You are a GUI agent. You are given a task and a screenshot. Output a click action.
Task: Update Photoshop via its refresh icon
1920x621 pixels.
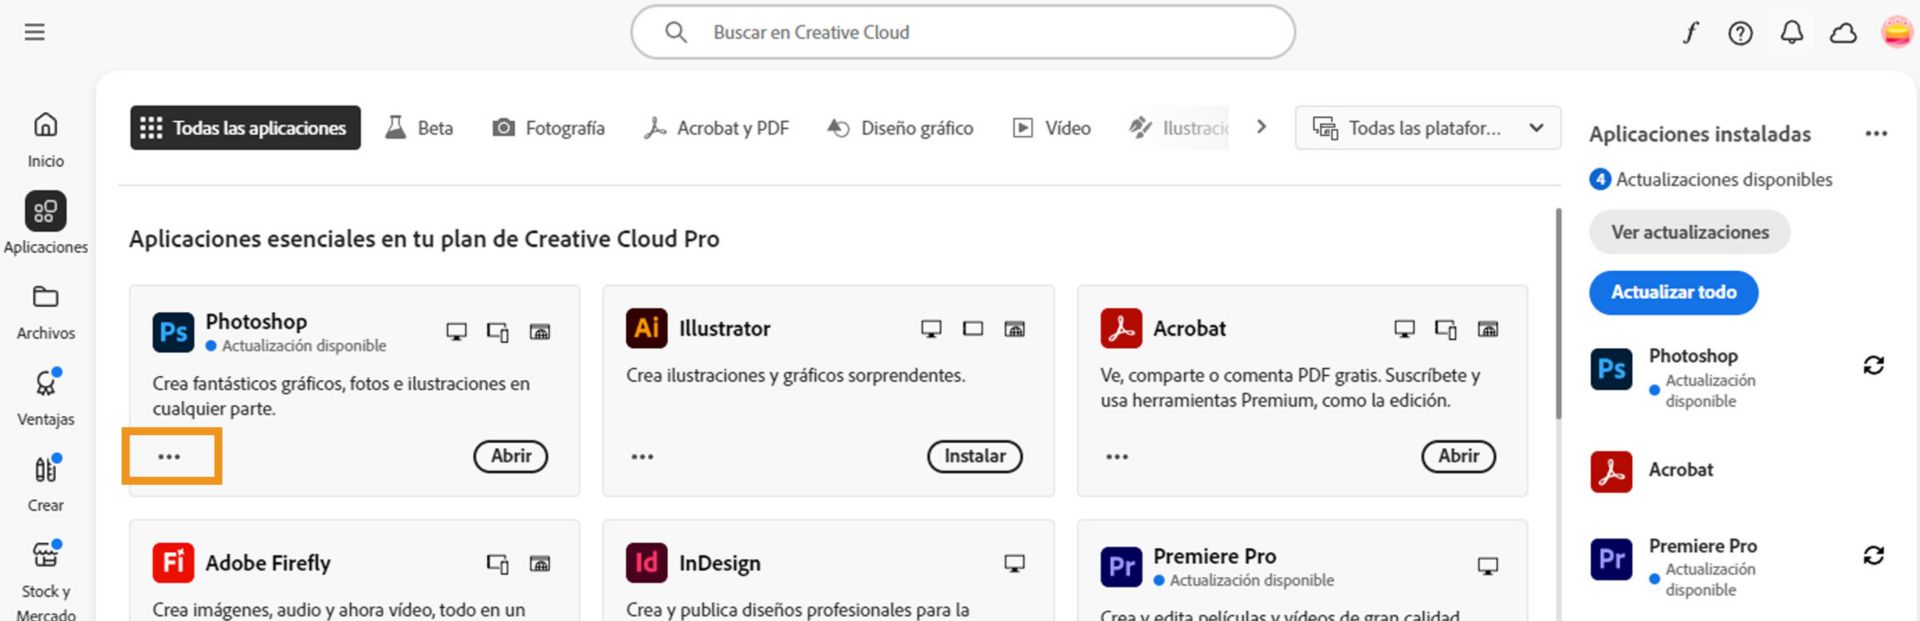click(x=1873, y=365)
